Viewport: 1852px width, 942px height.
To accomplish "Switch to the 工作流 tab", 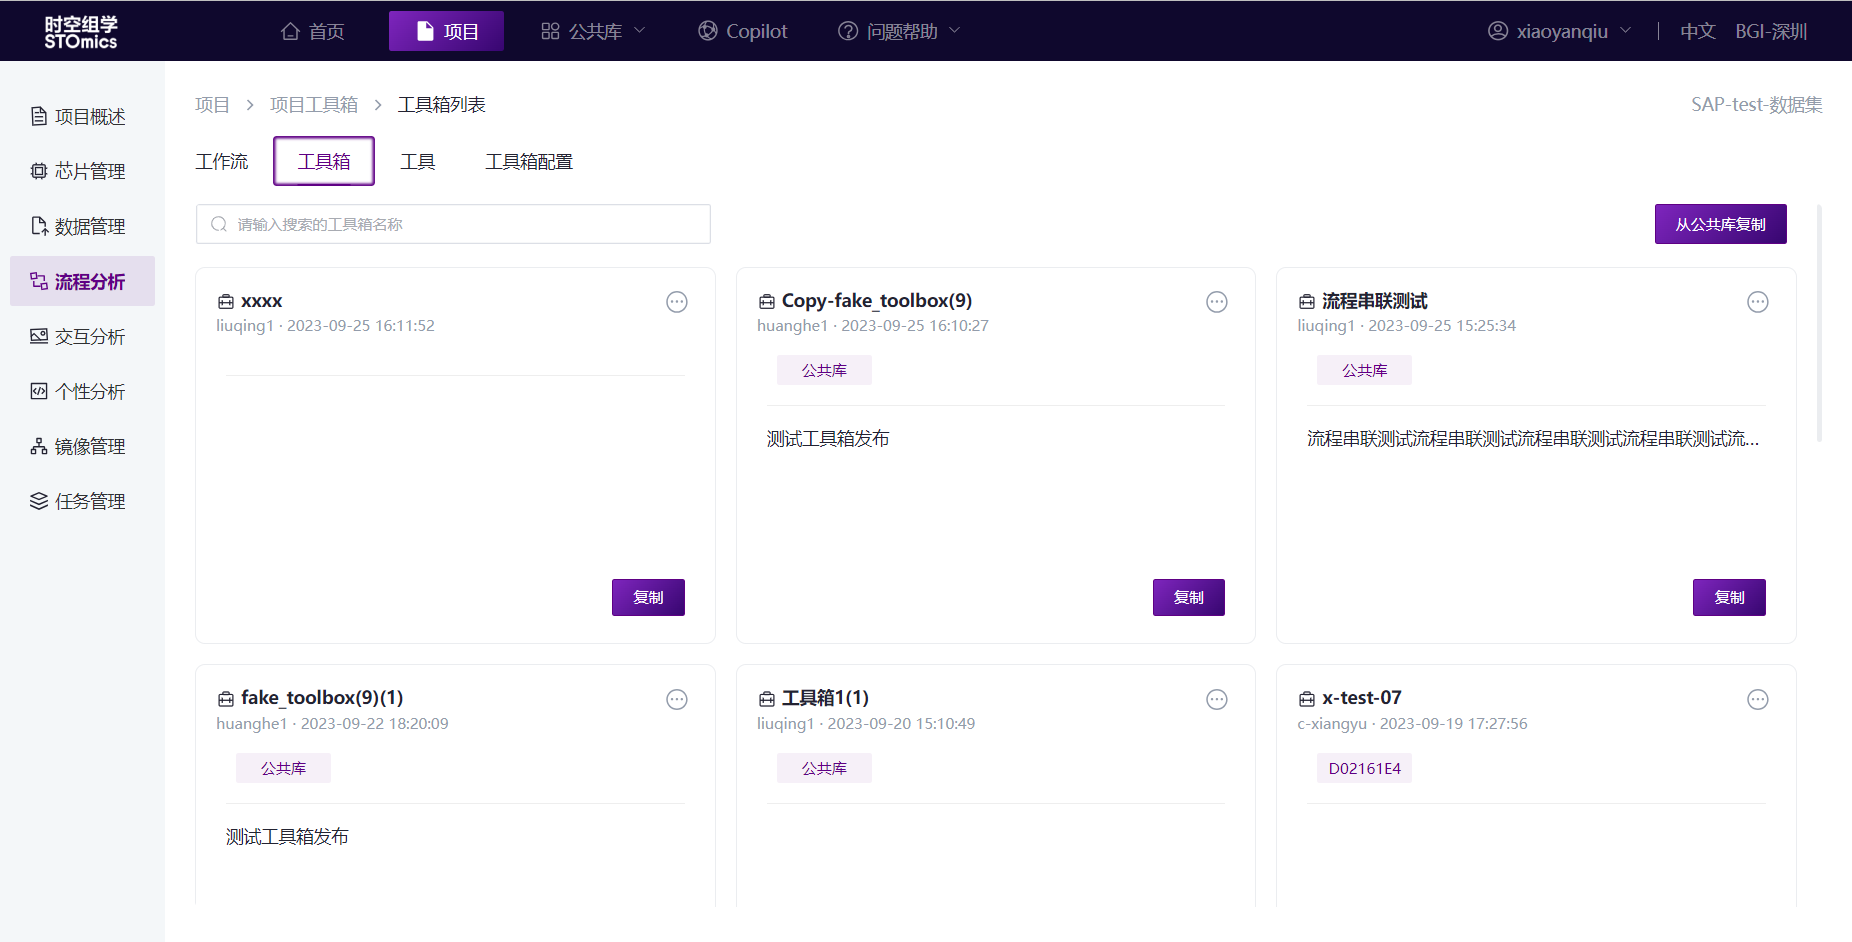I will tap(222, 162).
